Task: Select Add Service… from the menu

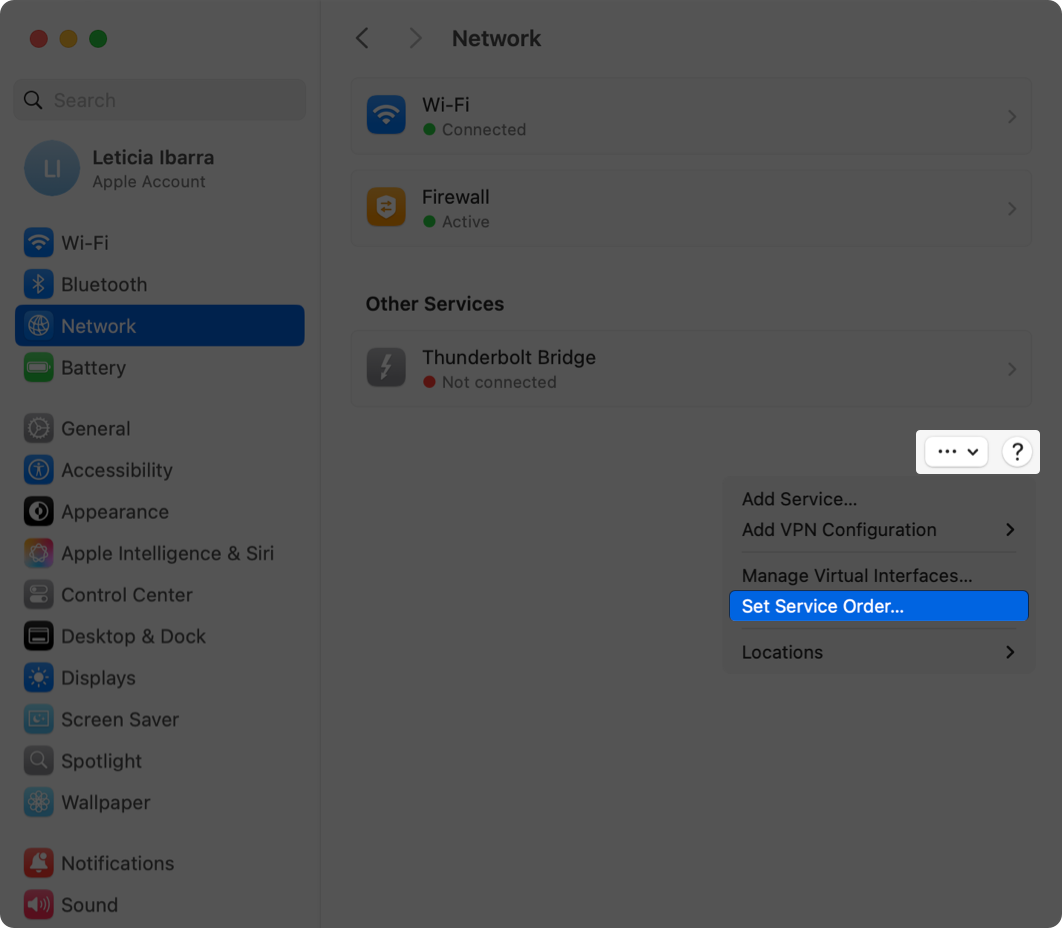Action: pyautogui.click(x=799, y=499)
